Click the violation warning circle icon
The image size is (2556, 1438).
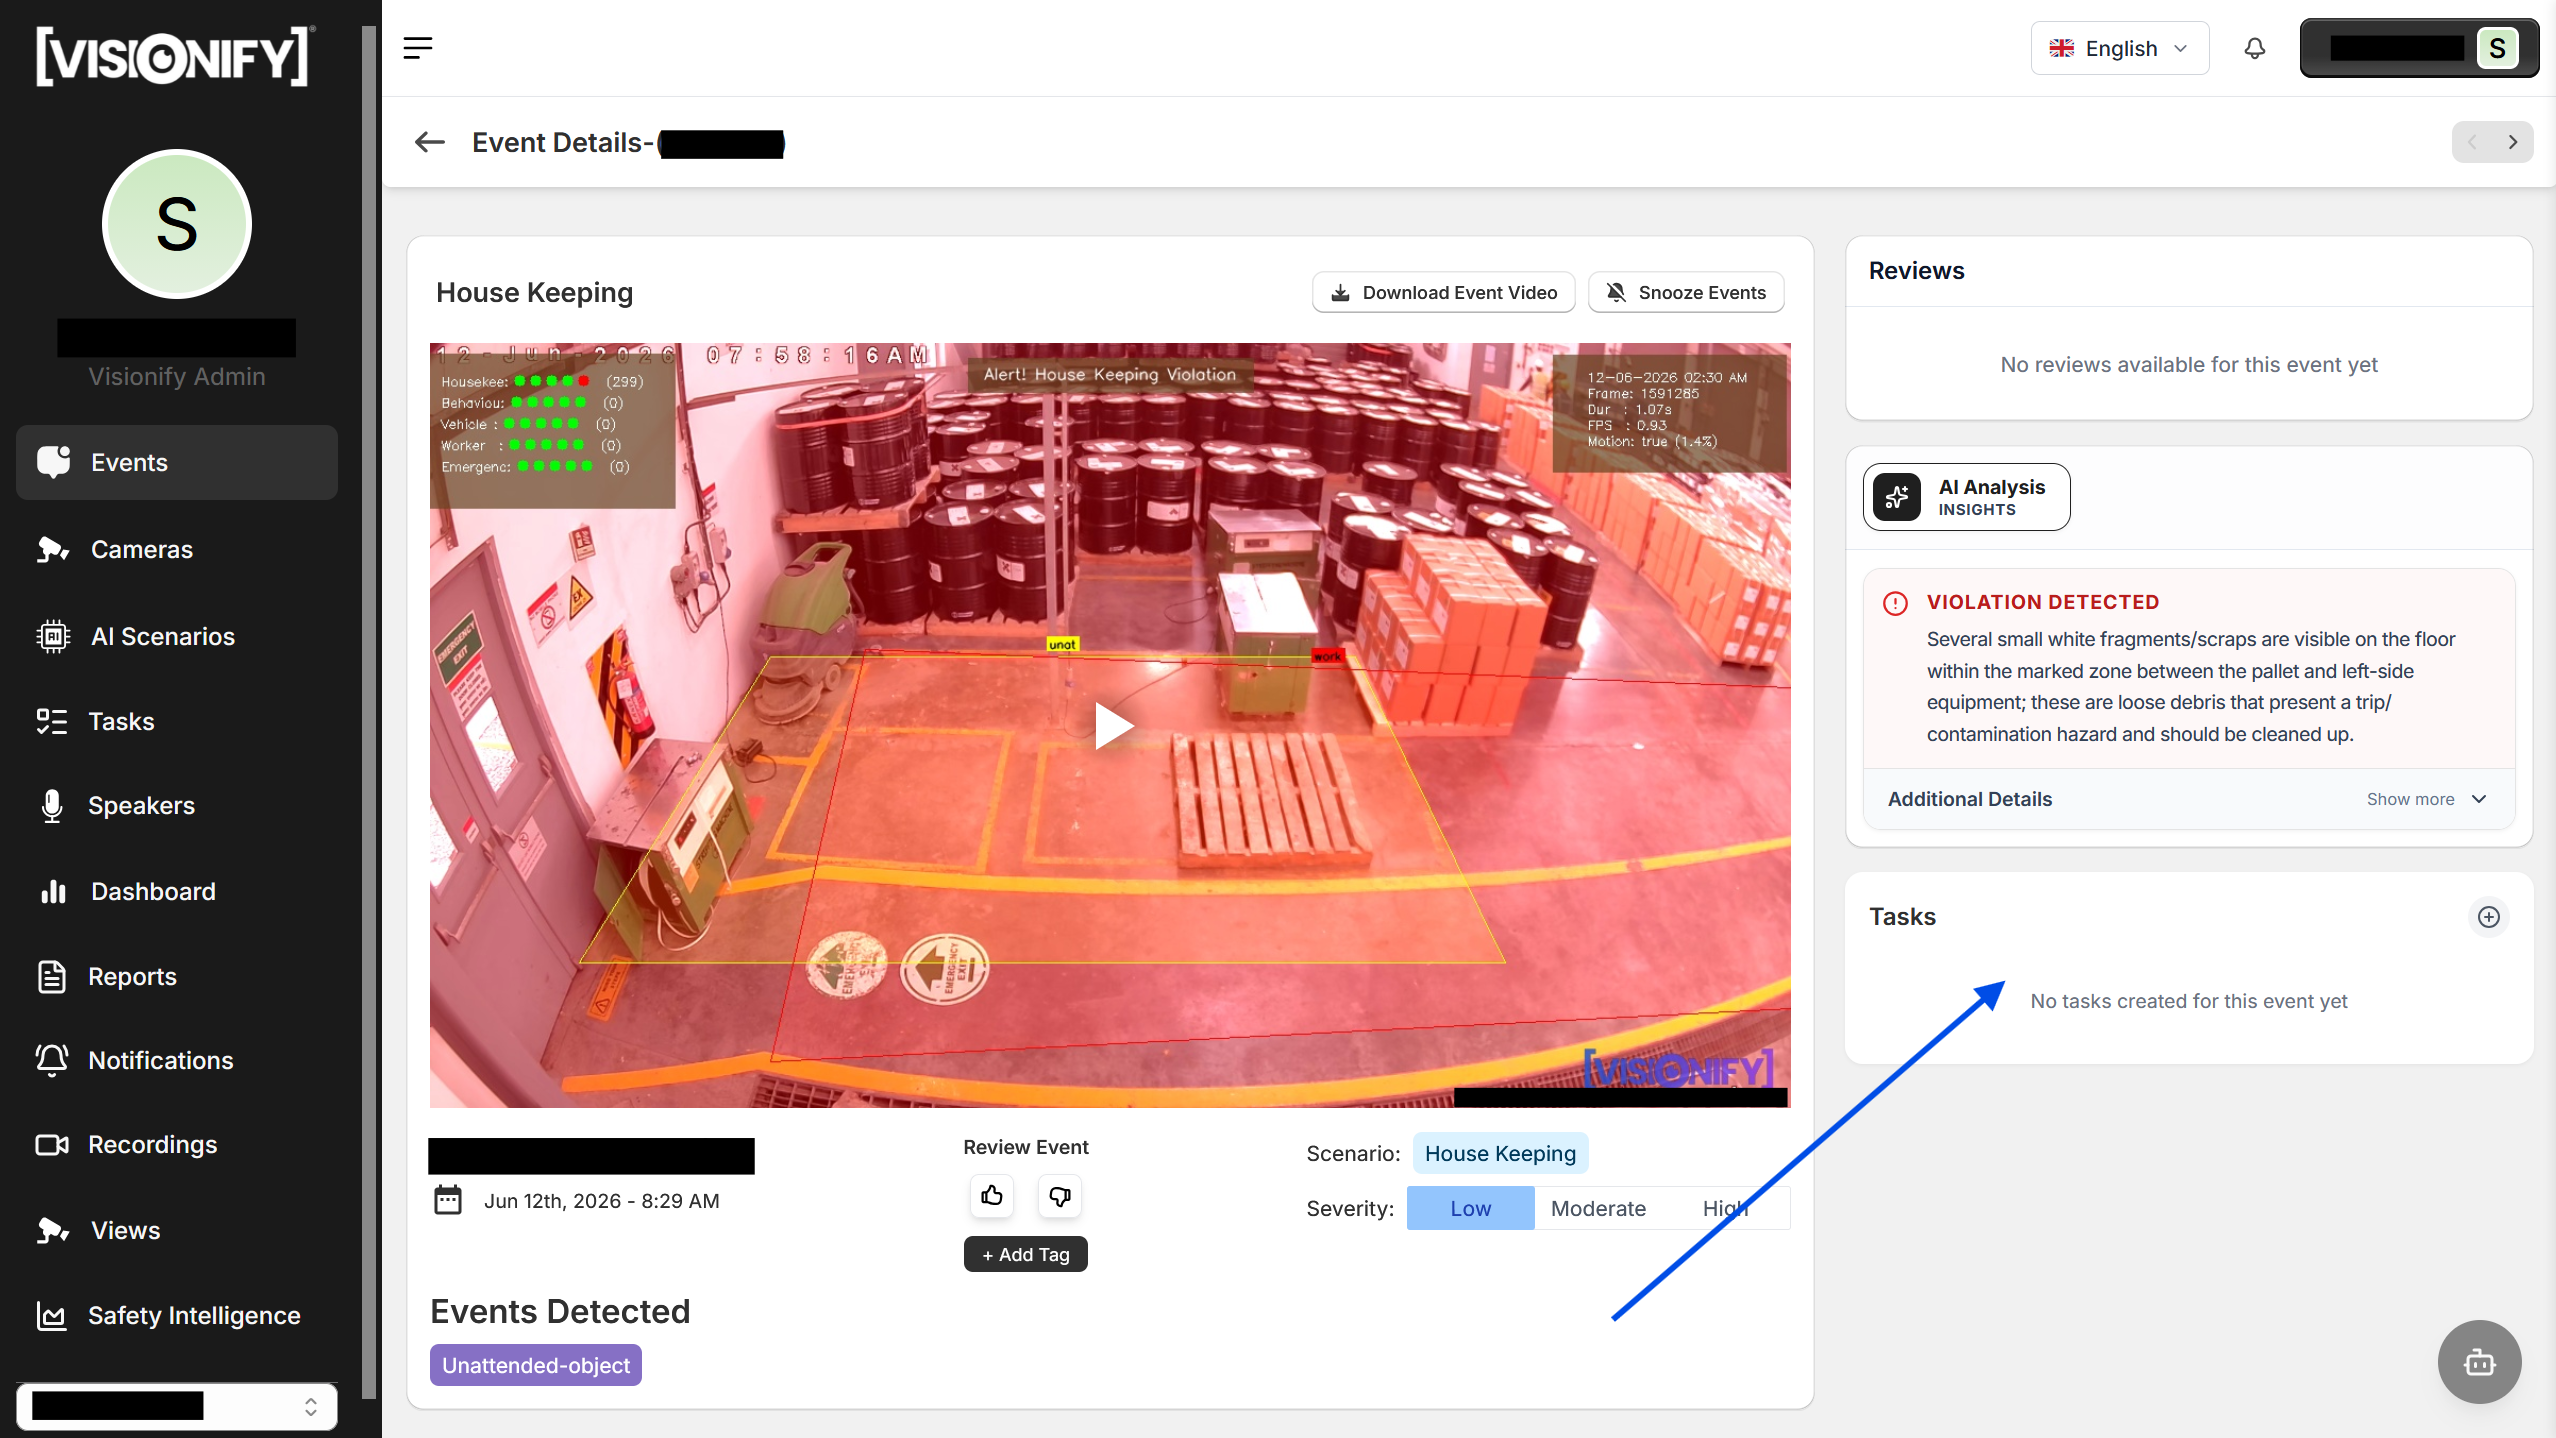point(1895,603)
